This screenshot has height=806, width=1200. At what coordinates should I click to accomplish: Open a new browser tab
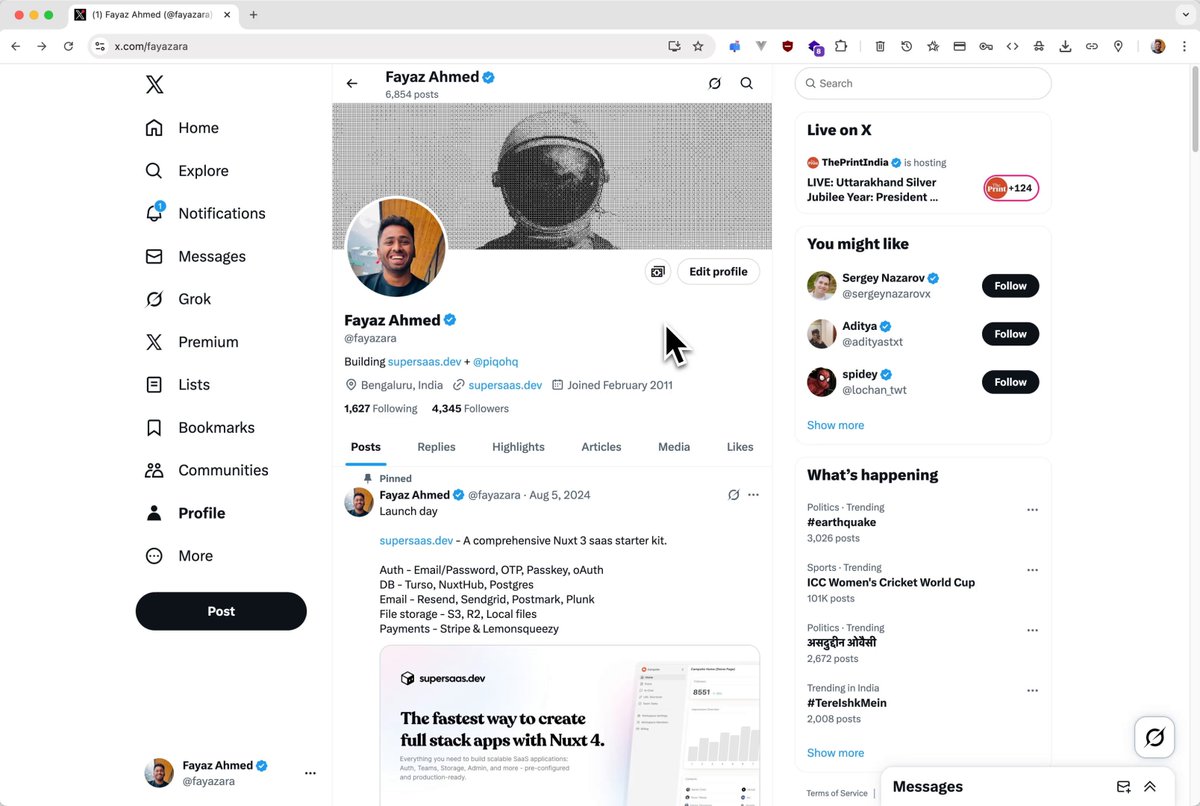[253, 15]
